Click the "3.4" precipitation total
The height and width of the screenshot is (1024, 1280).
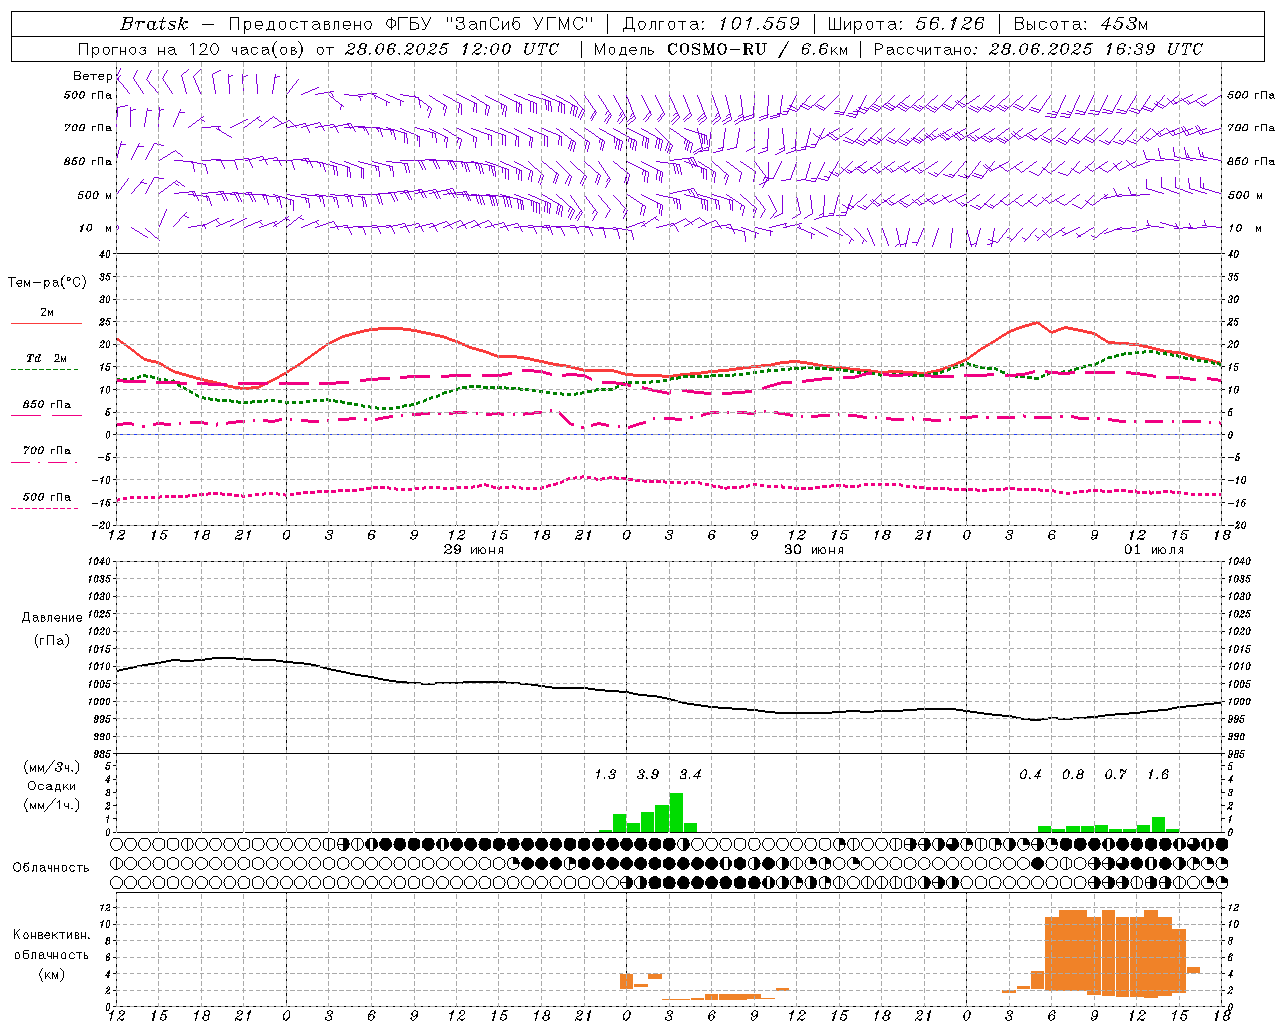point(690,774)
